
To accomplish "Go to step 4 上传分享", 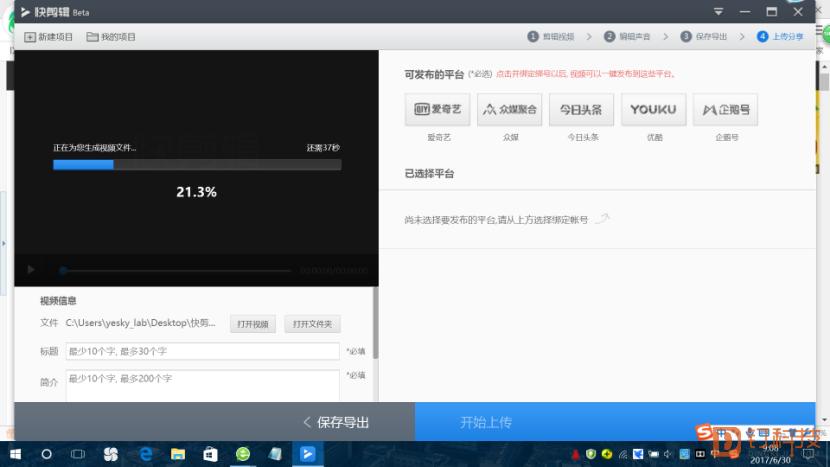I will click(780, 37).
